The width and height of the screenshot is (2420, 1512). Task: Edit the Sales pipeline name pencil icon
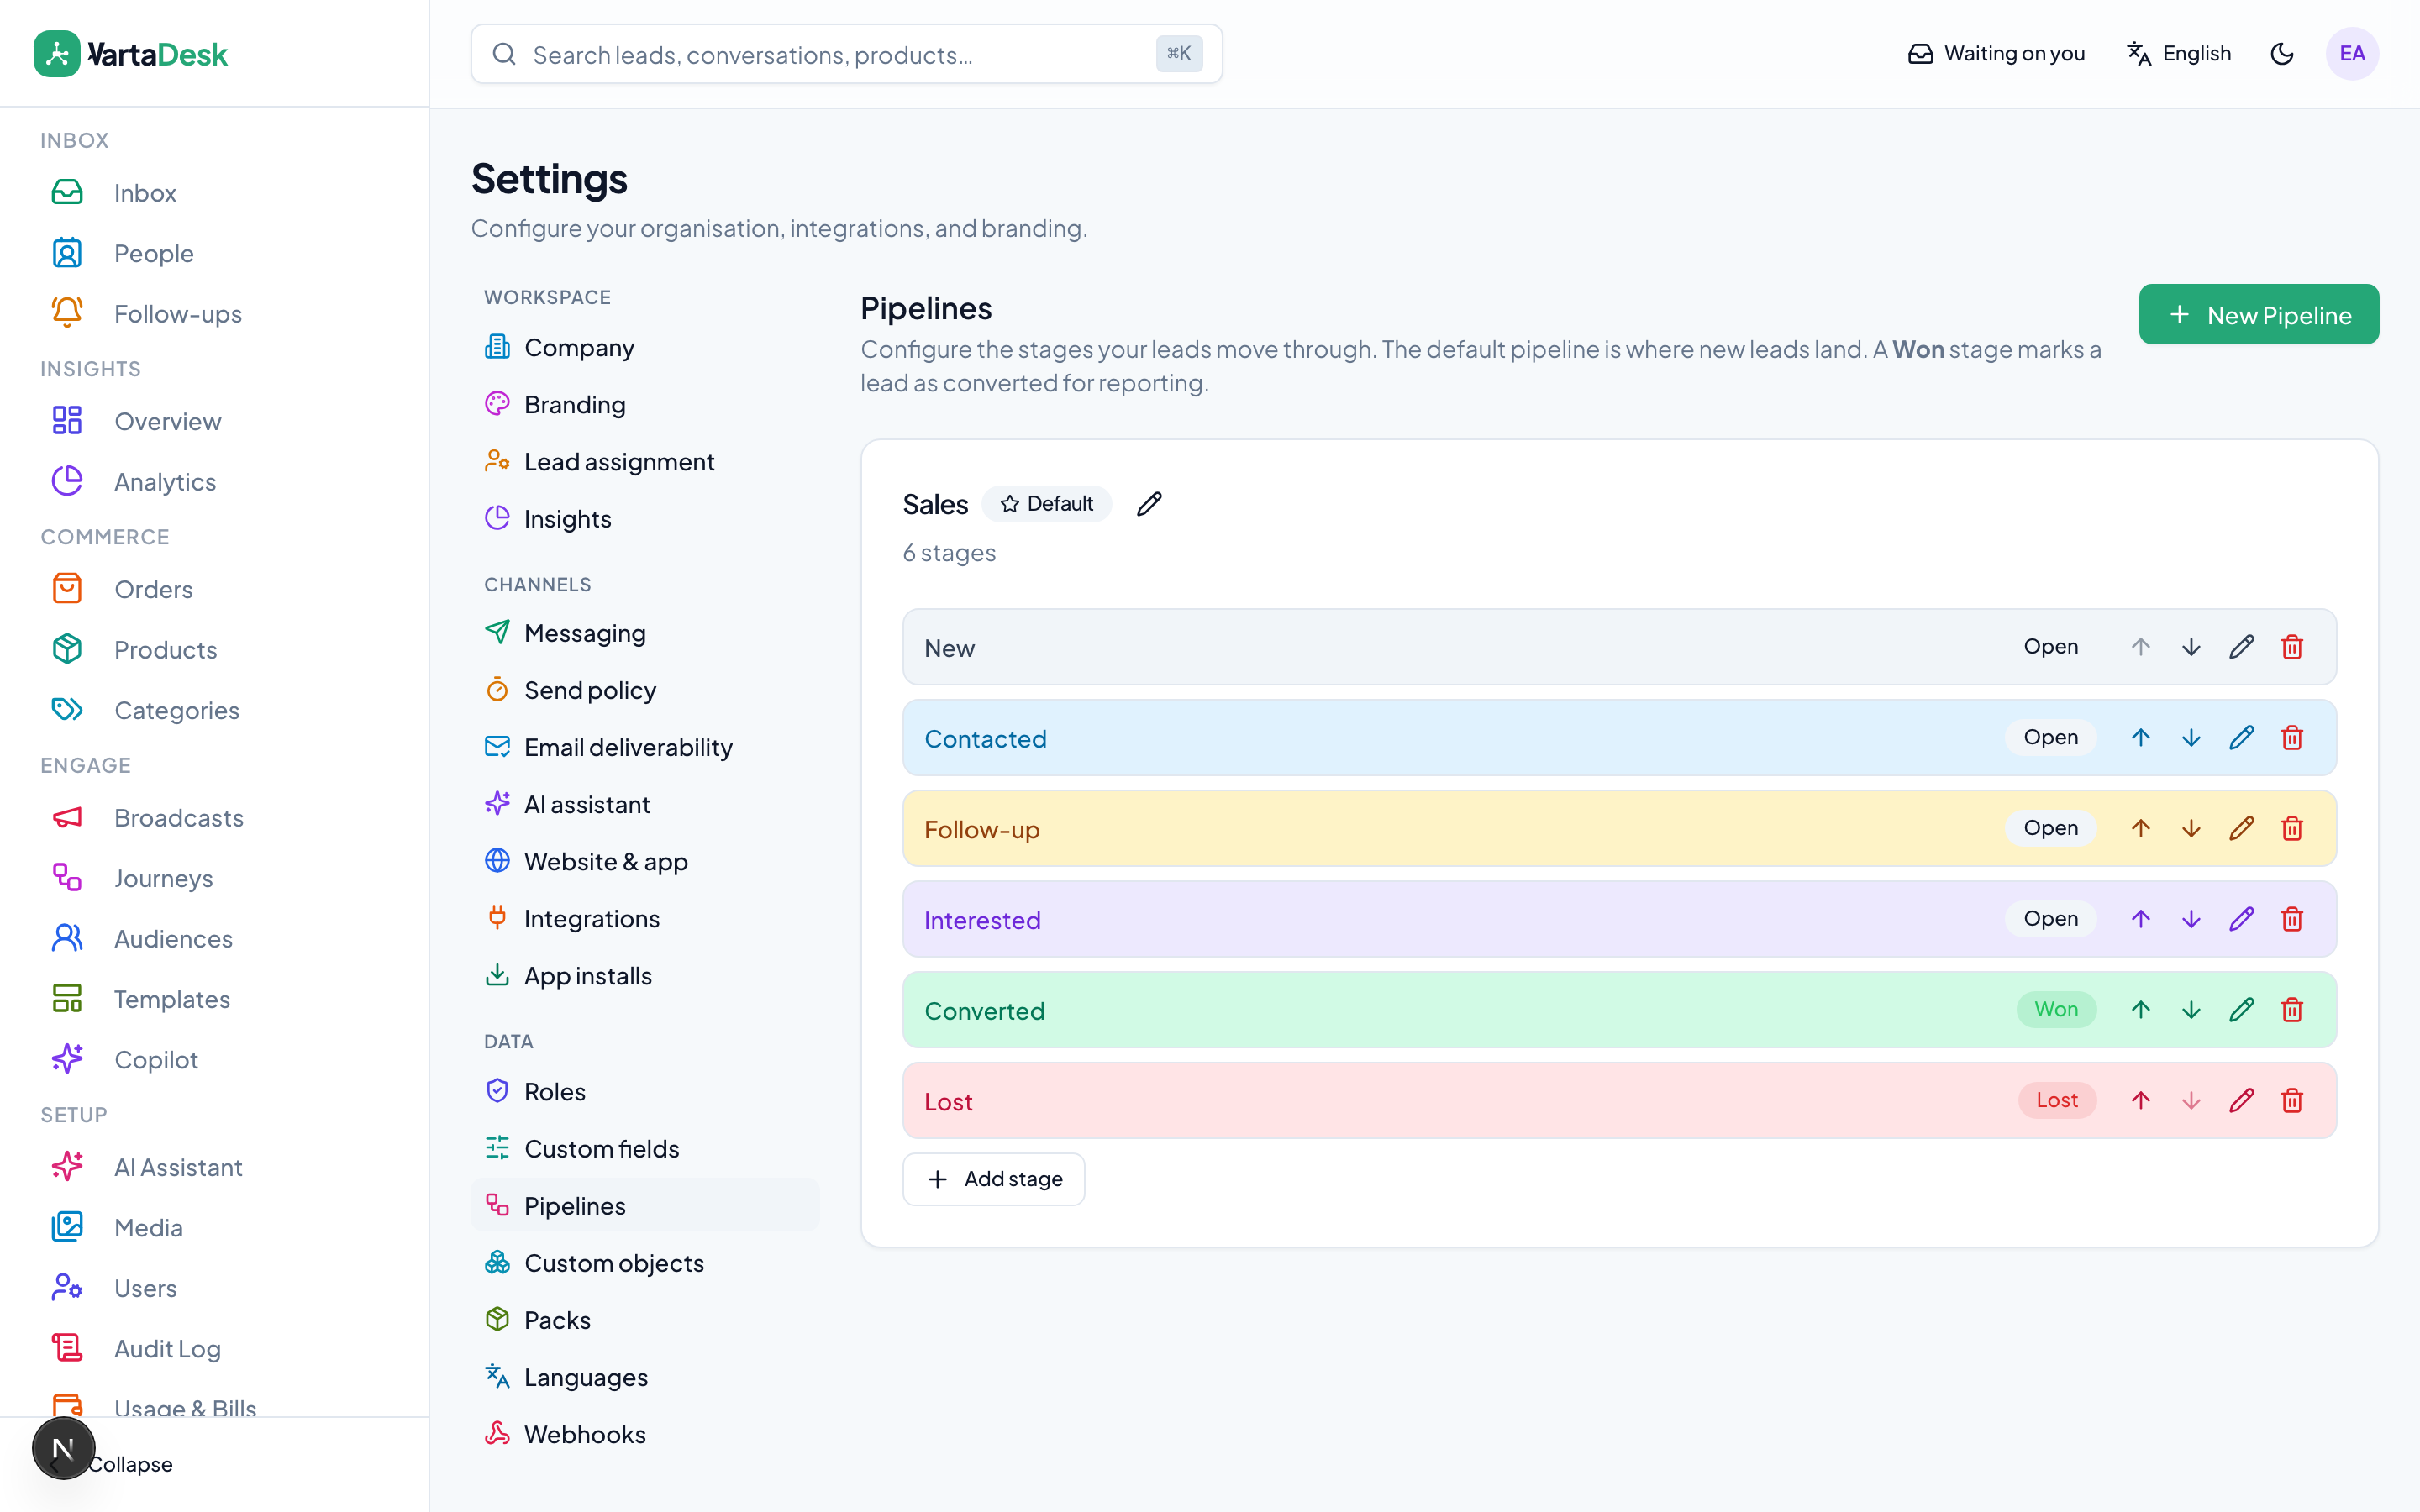pos(1149,504)
